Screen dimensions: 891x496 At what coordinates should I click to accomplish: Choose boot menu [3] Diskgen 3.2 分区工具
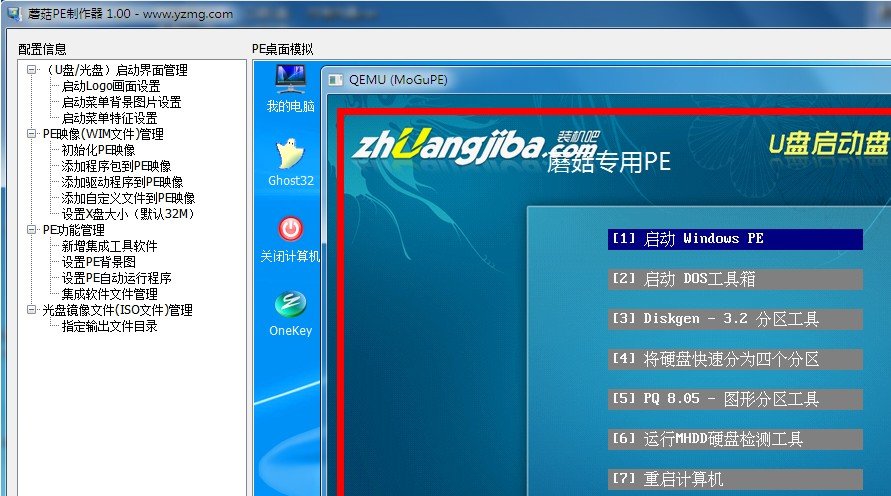pos(735,319)
